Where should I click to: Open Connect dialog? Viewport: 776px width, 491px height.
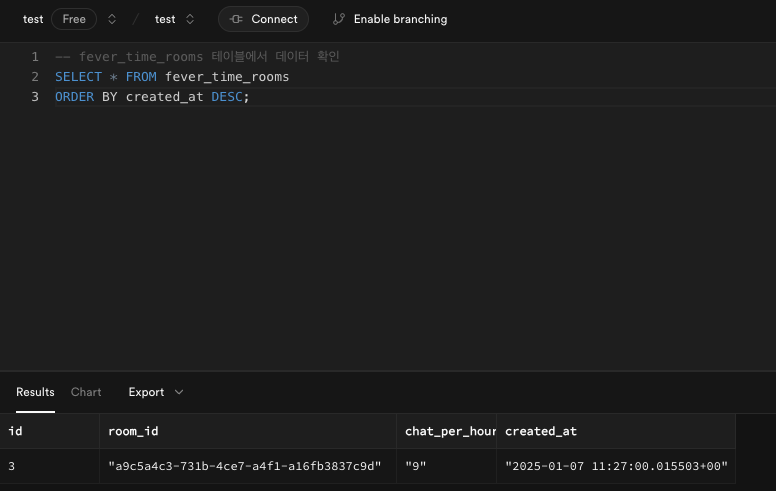(263, 19)
